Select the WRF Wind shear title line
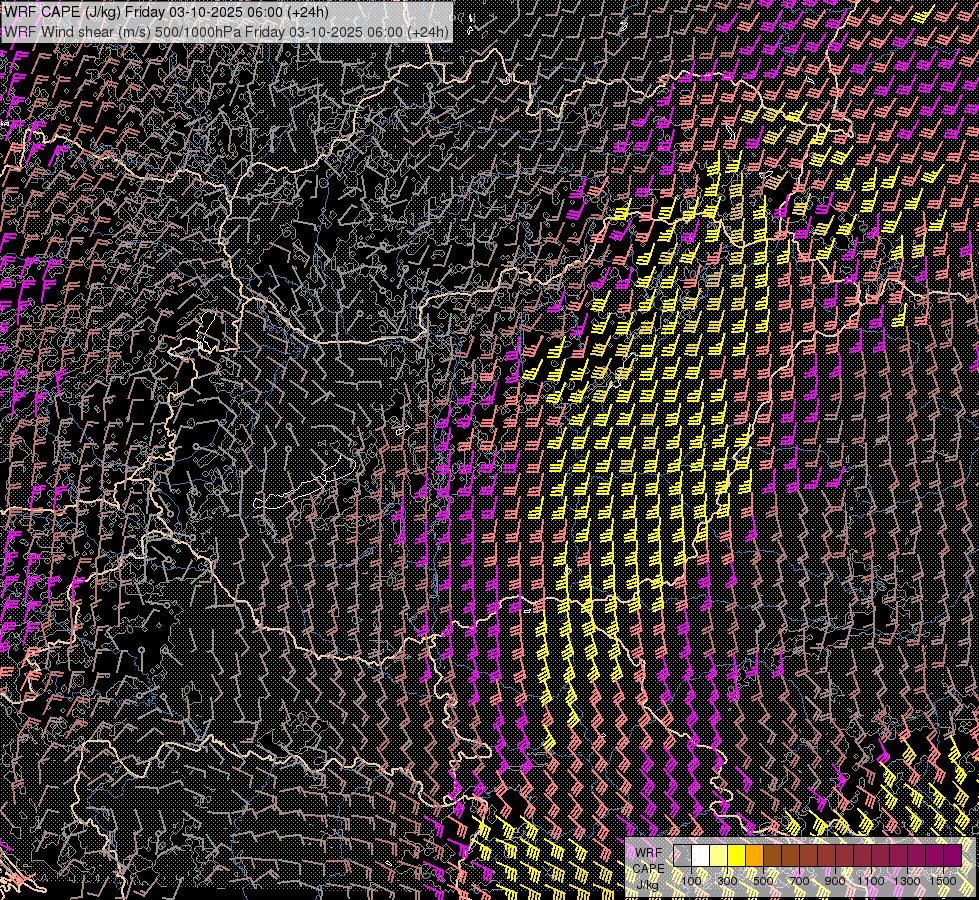 tap(226, 31)
